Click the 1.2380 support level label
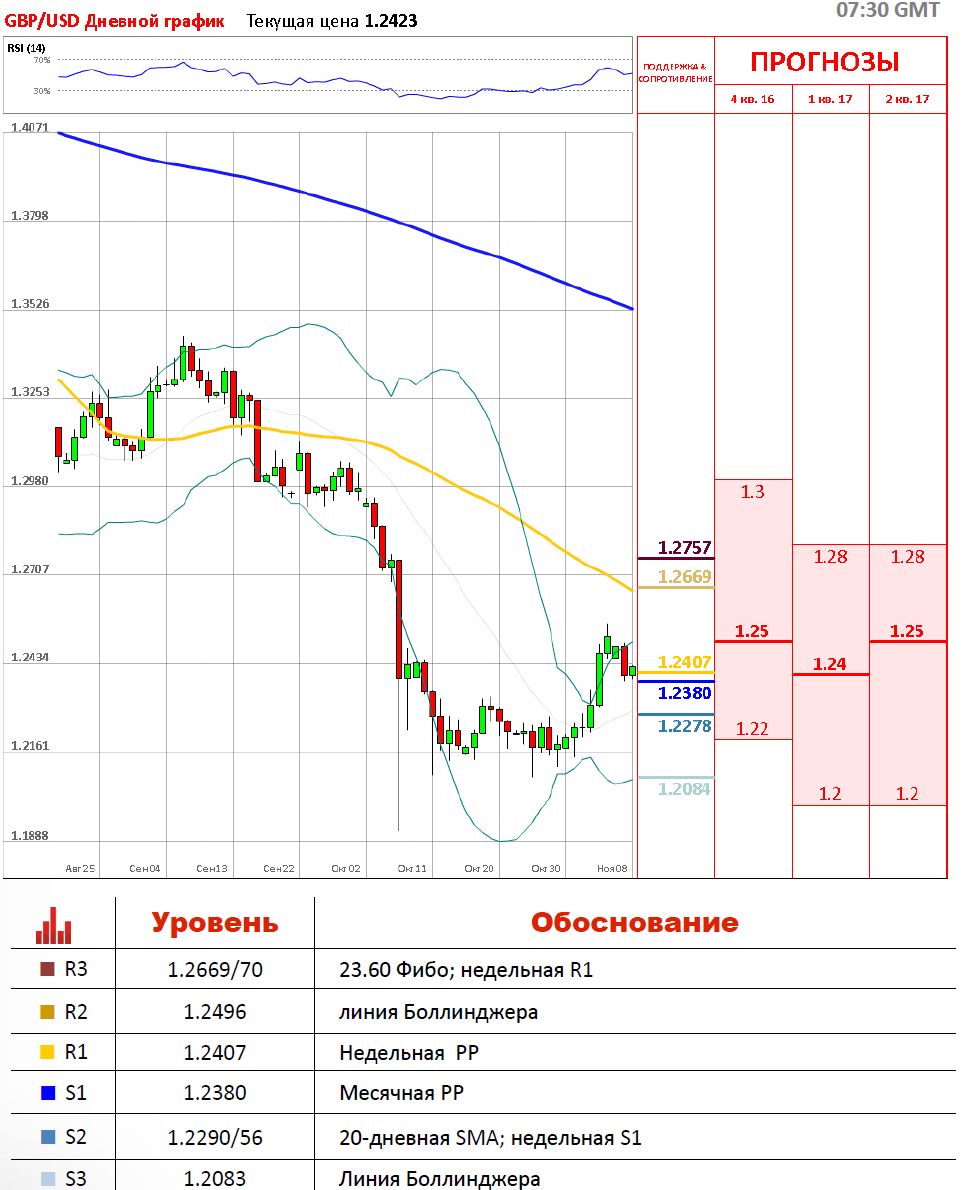The image size is (966, 1190). 684,693
